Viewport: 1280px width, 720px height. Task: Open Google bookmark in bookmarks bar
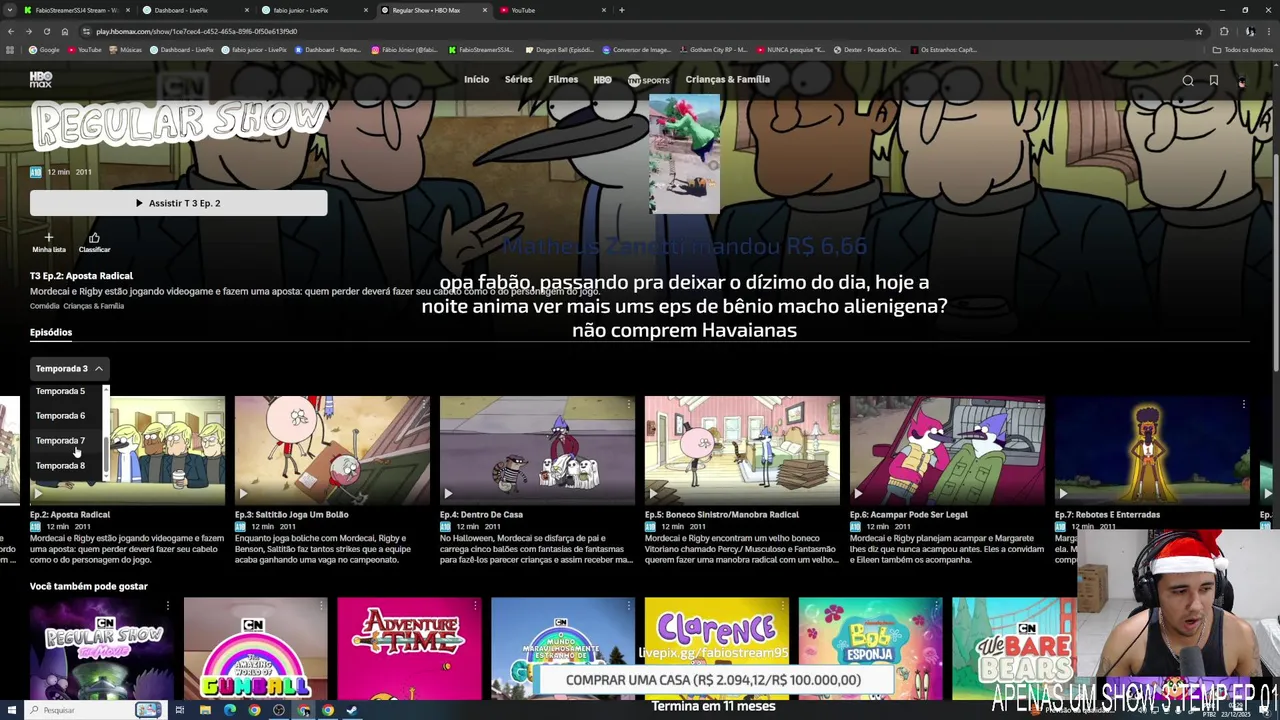[x=44, y=49]
